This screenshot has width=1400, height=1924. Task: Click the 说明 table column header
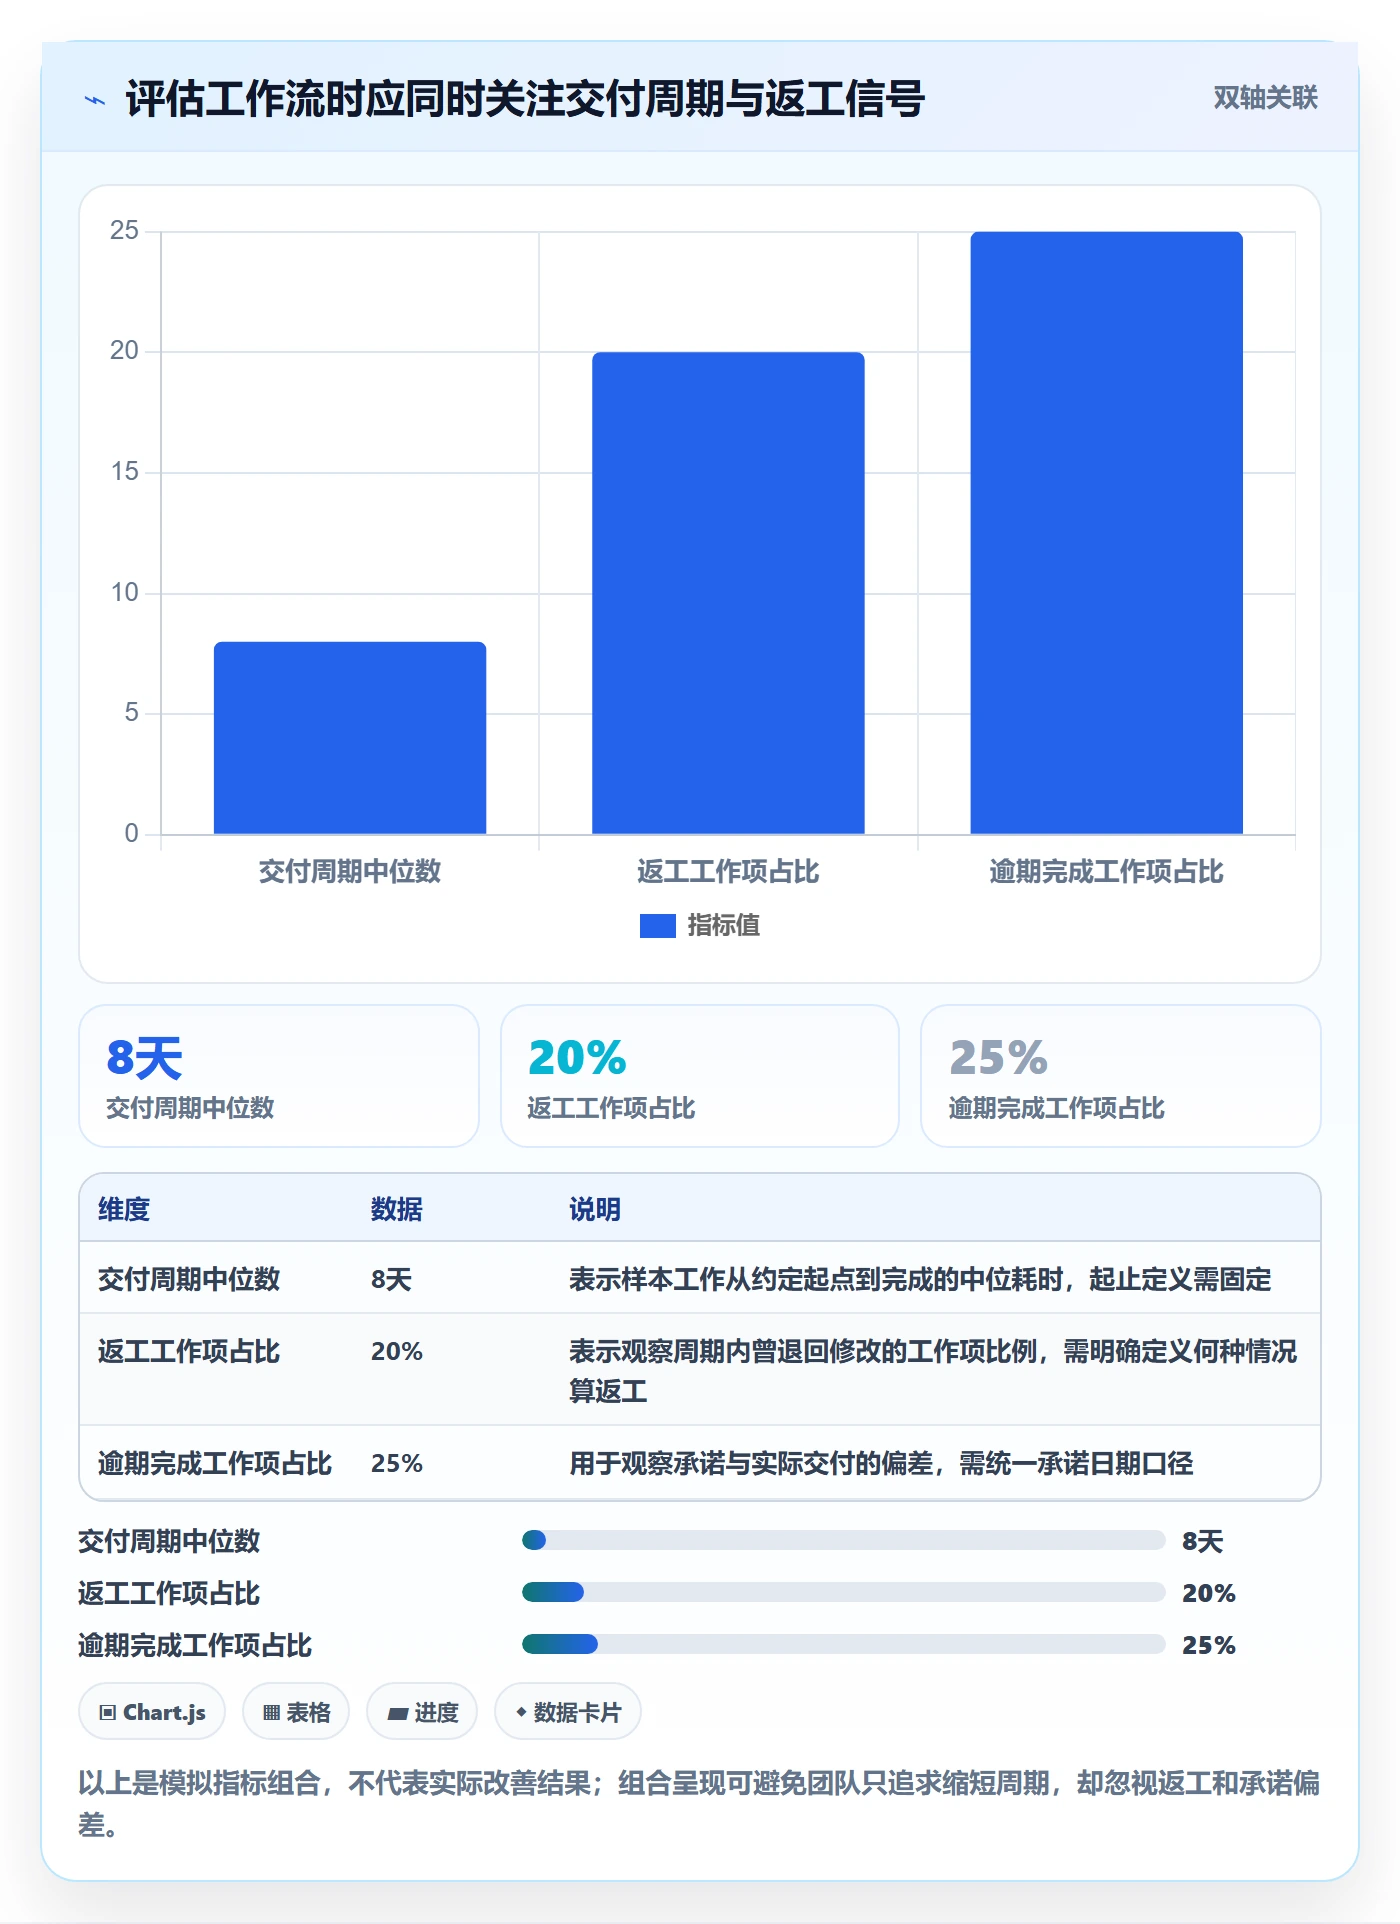coord(595,1209)
